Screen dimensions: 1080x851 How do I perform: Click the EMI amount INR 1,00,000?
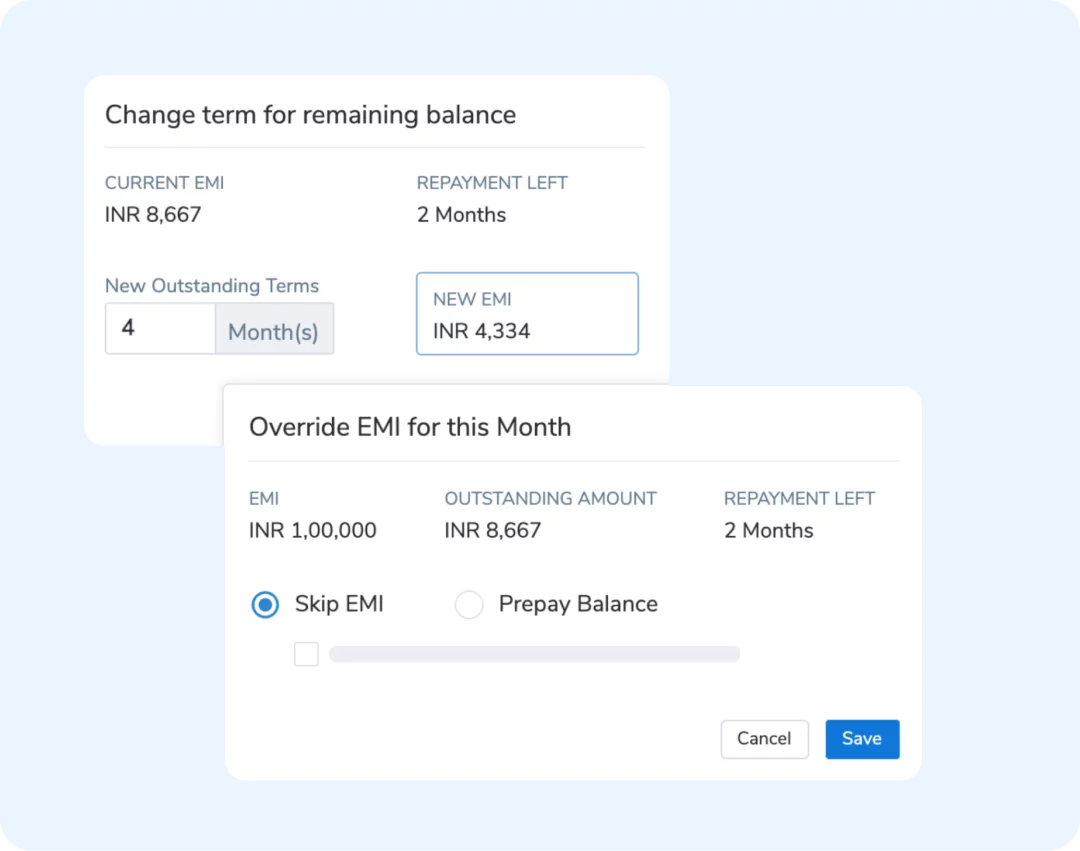313,530
